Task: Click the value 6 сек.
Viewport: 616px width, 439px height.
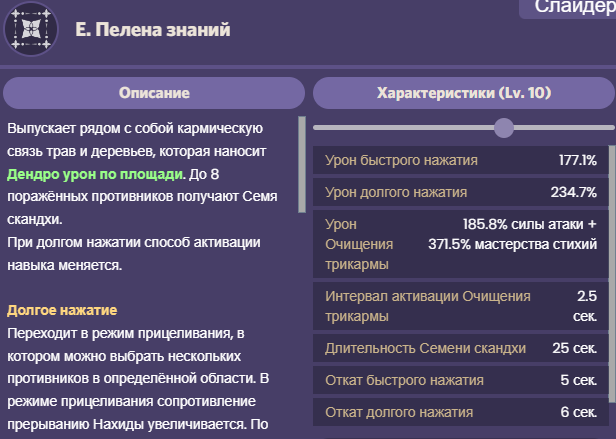Action: coord(579,412)
